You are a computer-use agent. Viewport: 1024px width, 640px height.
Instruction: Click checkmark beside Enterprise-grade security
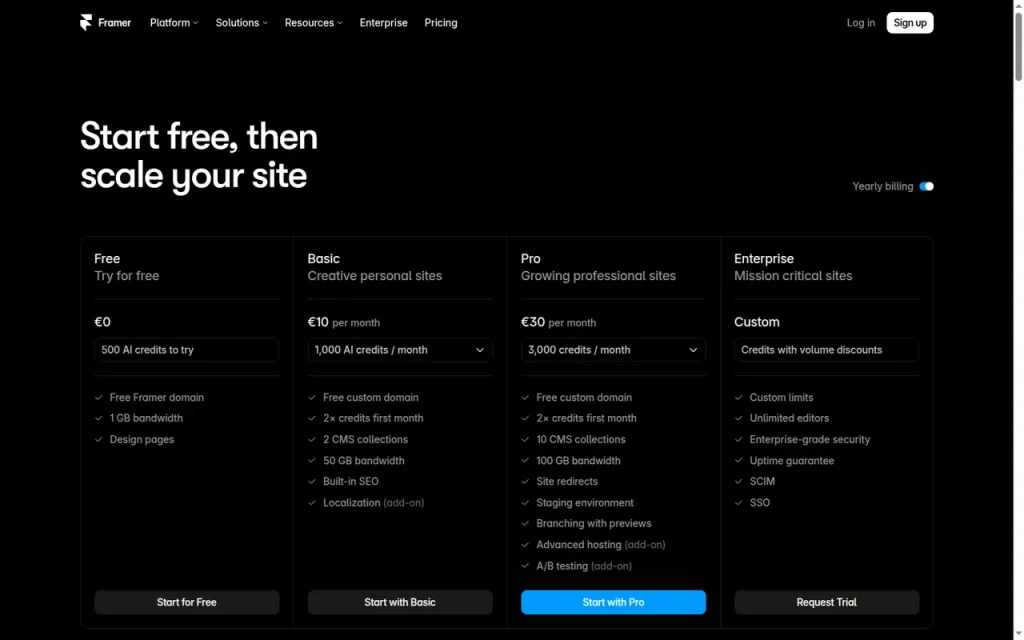(x=739, y=440)
